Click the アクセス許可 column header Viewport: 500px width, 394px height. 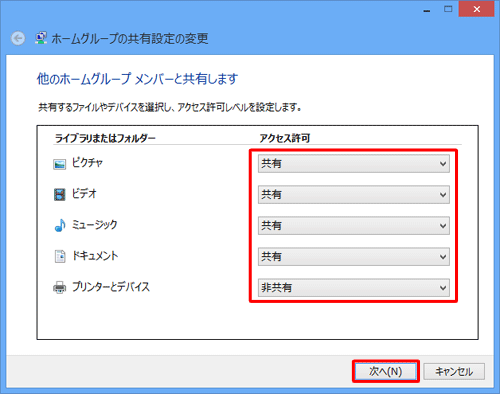coord(285,138)
